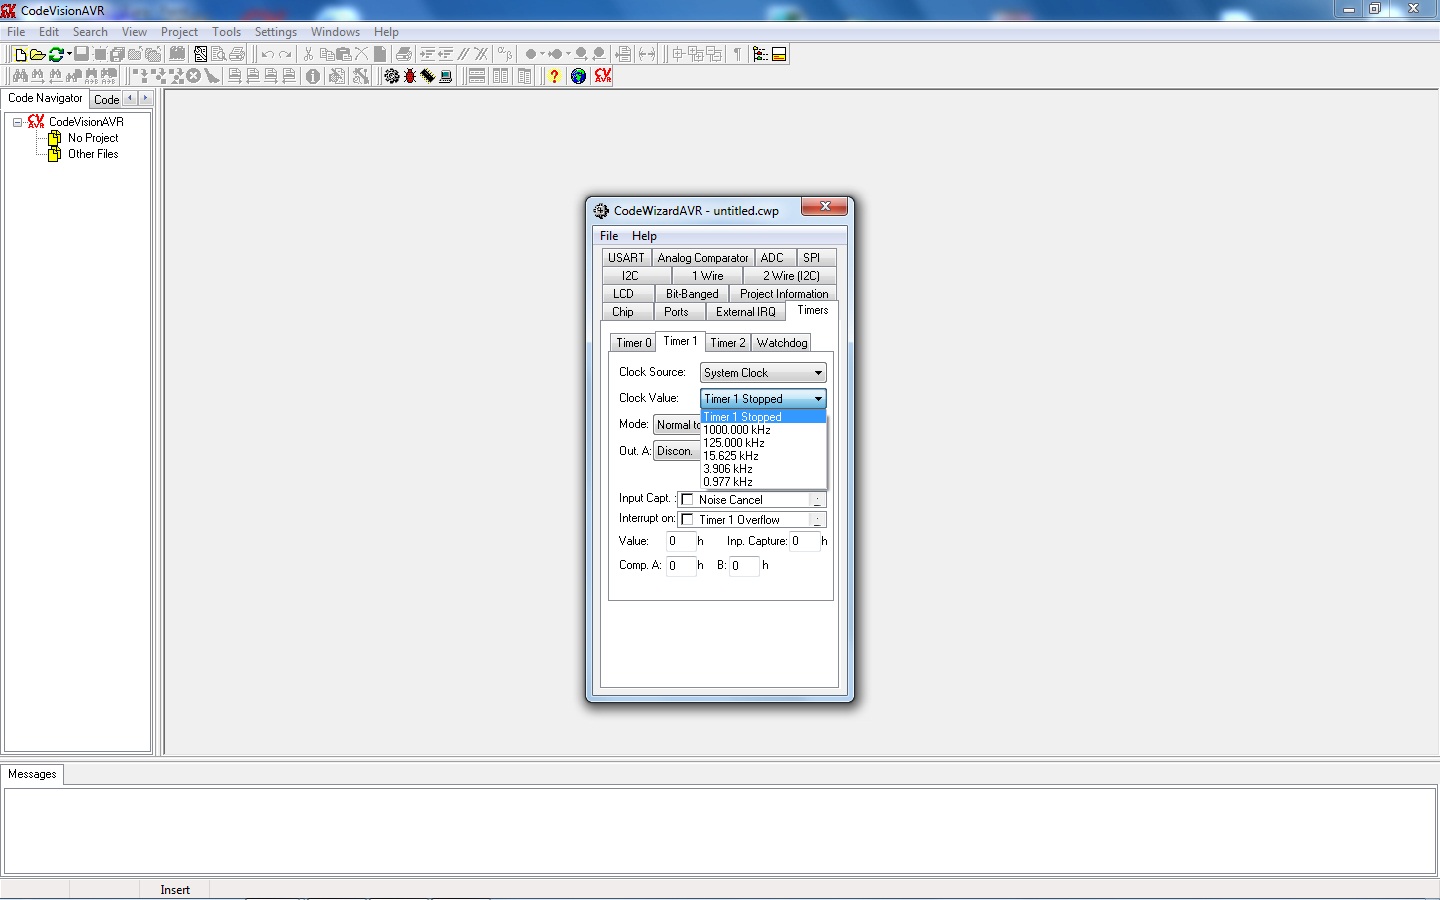Collapse the CodeVisionAVR tree node
This screenshot has height=900, width=1440.
pyautogui.click(x=17, y=122)
